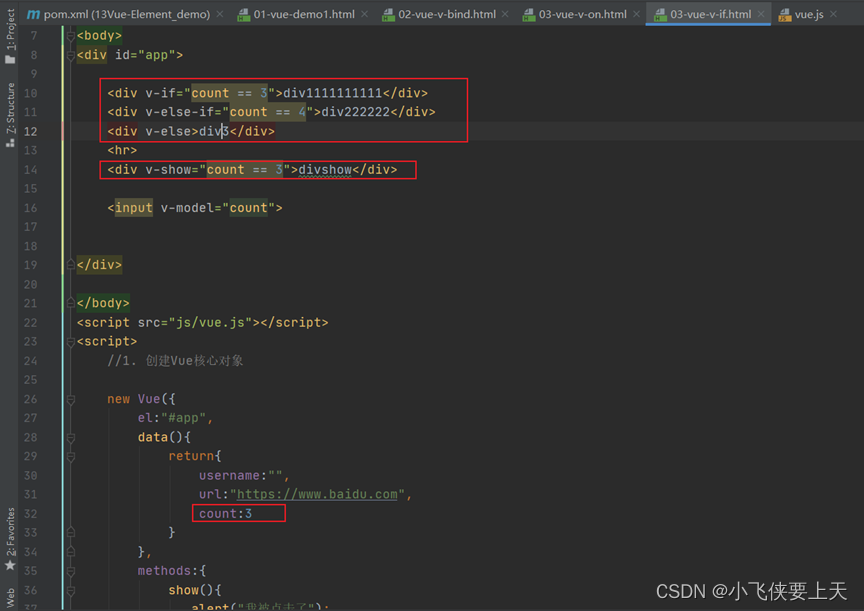Screen dimensions: 864x611
Task: Click the script src="js/vue.js" line
Action: tap(202, 322)
